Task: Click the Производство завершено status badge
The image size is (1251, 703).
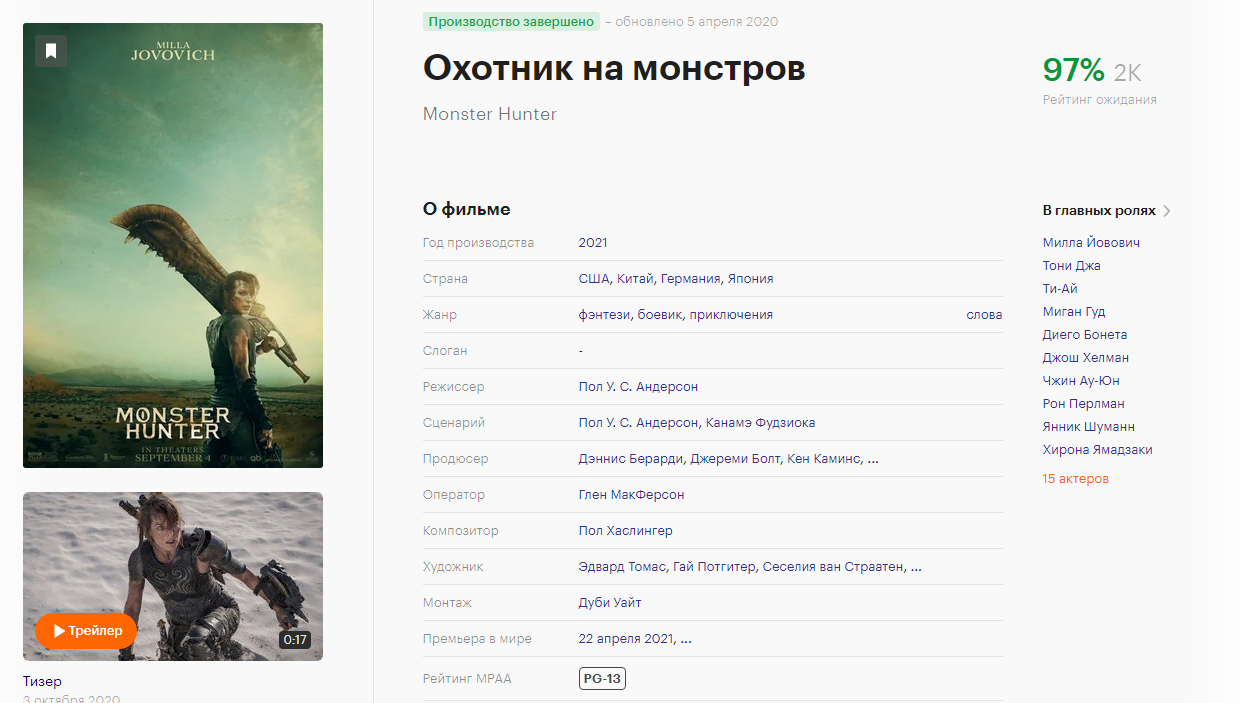Action: (511, 22)
